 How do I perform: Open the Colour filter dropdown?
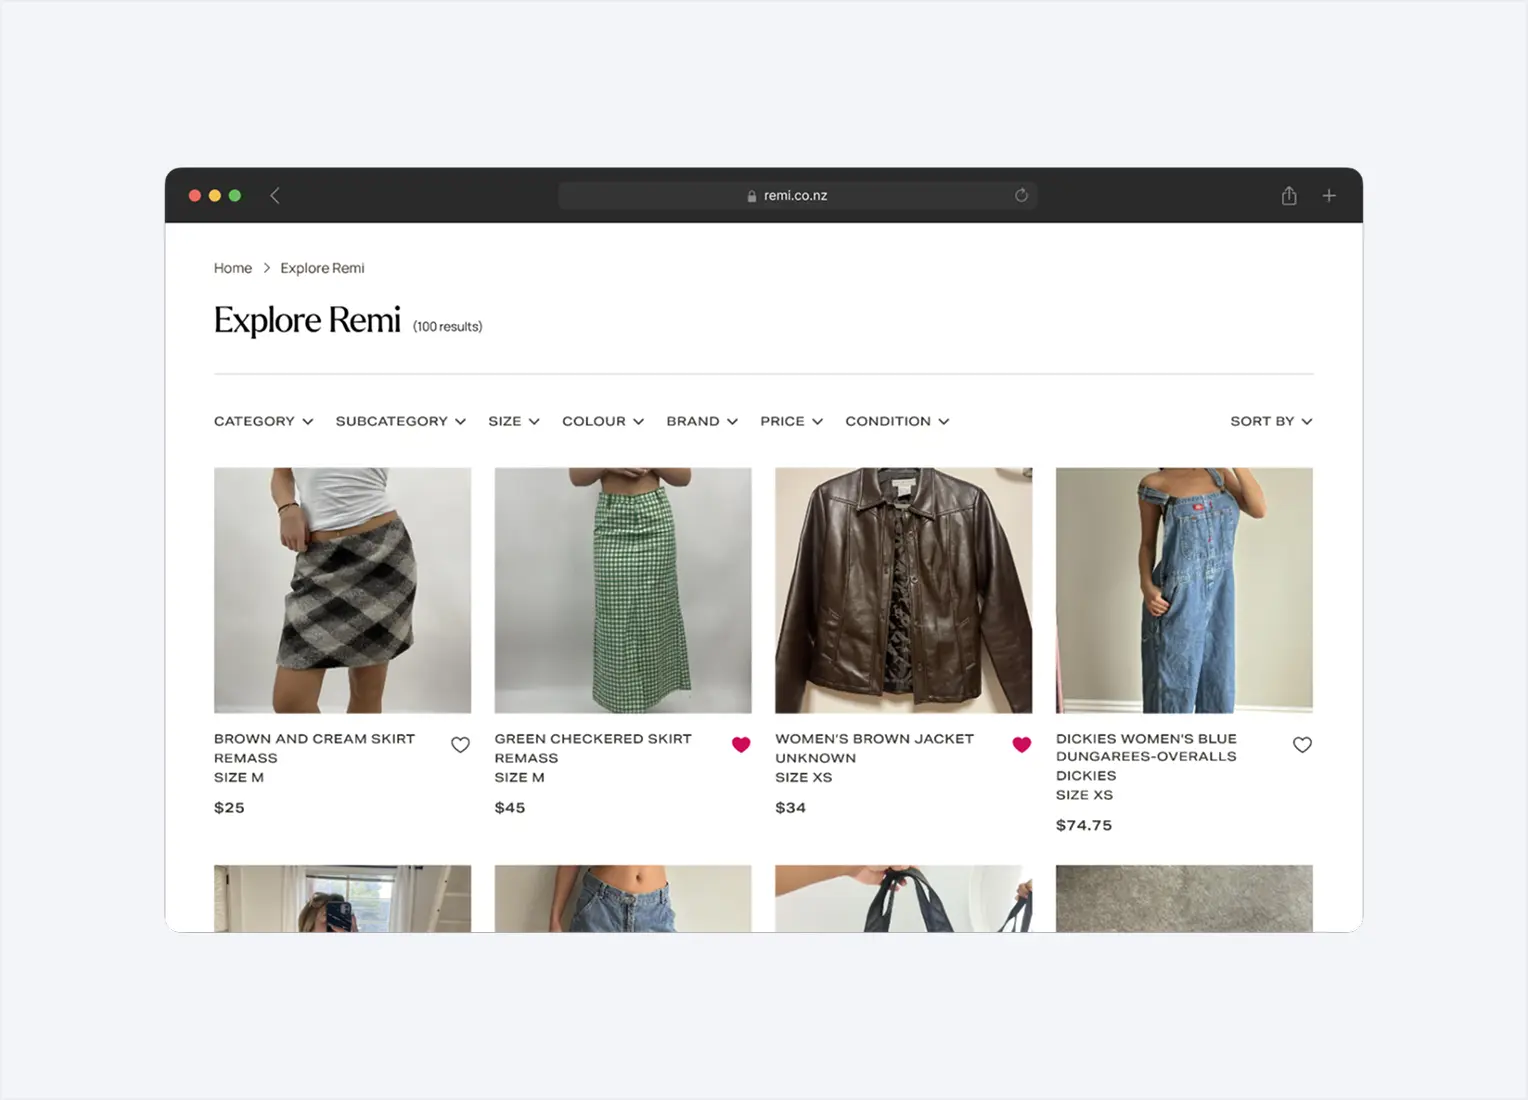click(603, 421)
